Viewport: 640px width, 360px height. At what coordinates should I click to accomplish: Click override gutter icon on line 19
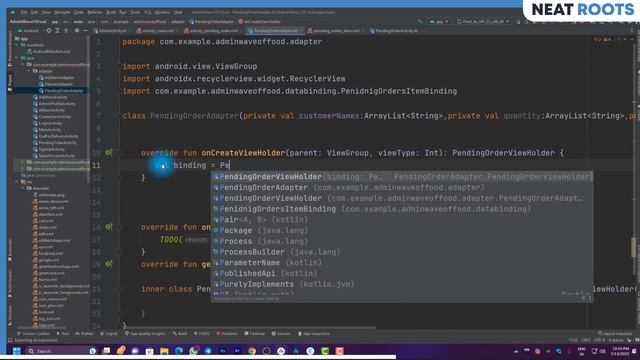108,264
